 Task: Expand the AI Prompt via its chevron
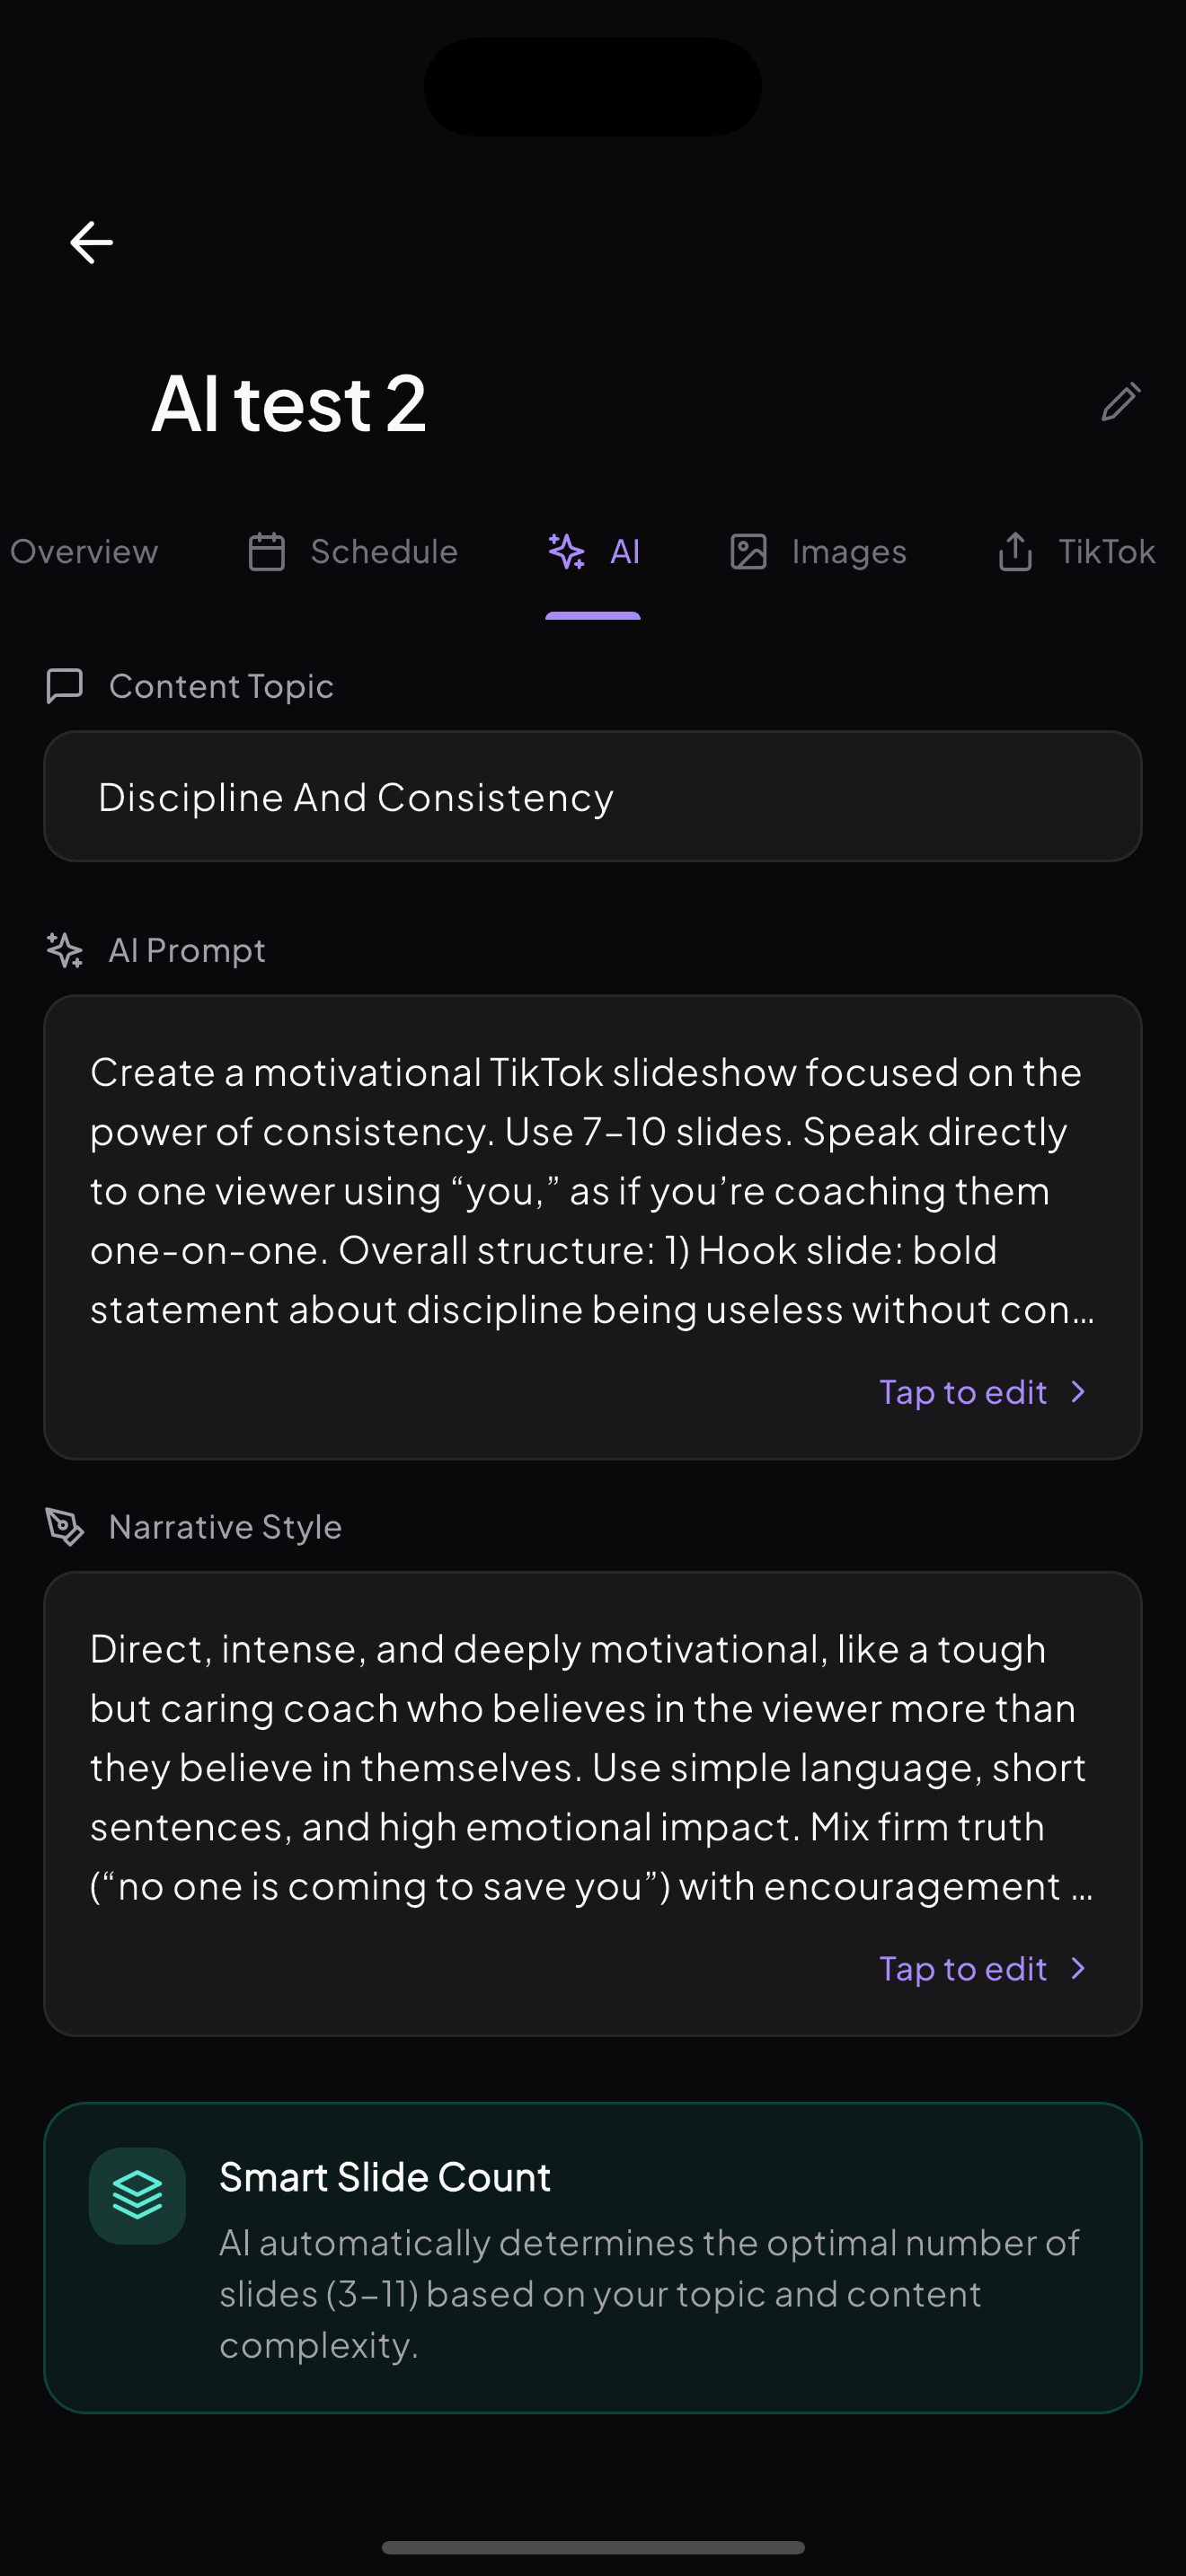click(1077, 1391)
